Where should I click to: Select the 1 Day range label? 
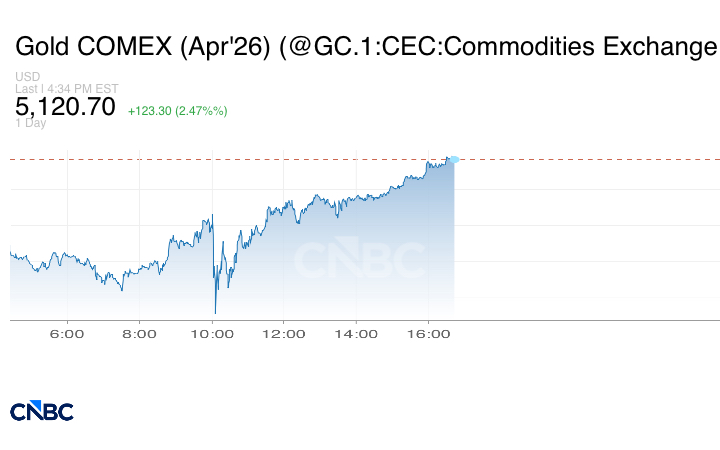point(31,123)
